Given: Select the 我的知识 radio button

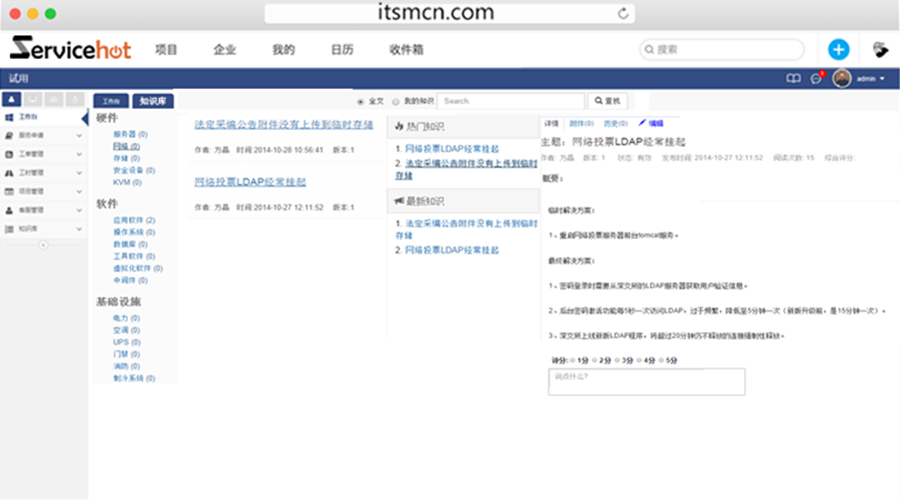Looking at the screenshot, I should [x=396, y=101].
